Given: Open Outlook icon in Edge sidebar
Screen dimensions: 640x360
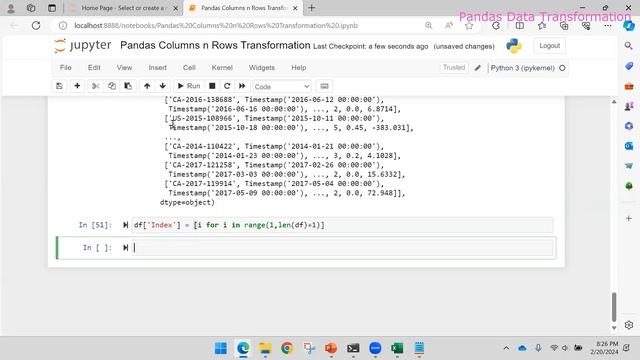Looking at the screenshot, I should pos(629,146).
